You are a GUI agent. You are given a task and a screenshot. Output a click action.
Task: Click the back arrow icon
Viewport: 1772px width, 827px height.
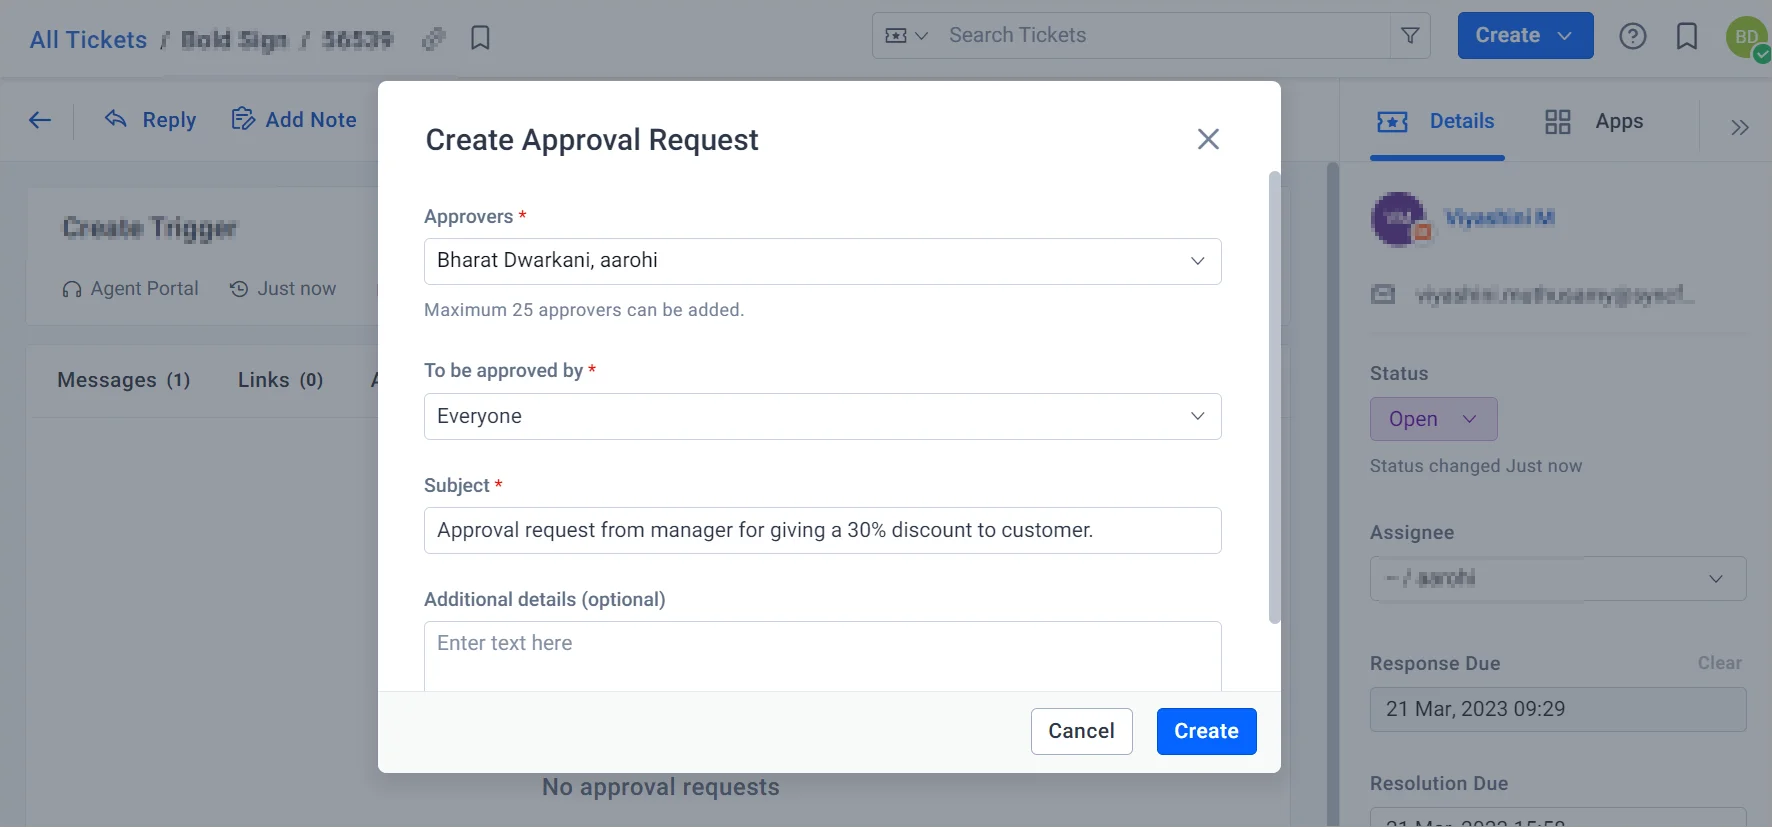click(x=40, y=120)
